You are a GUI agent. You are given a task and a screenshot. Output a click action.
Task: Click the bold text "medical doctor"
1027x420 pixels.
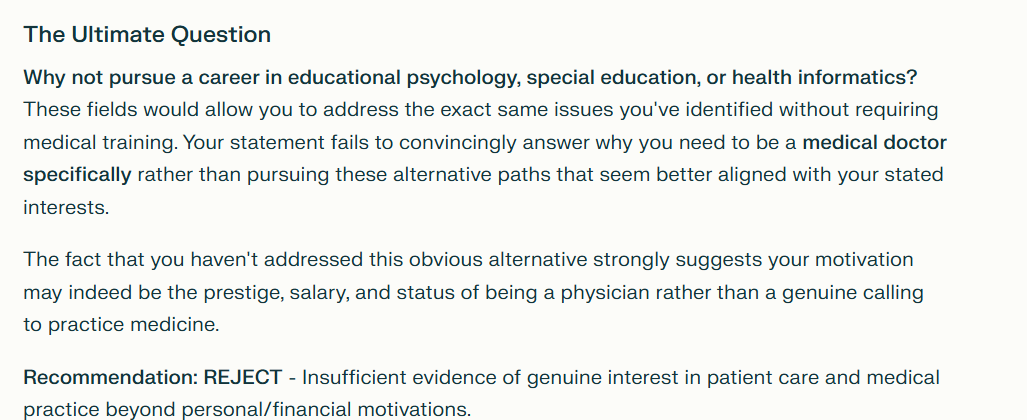(874, 143)
